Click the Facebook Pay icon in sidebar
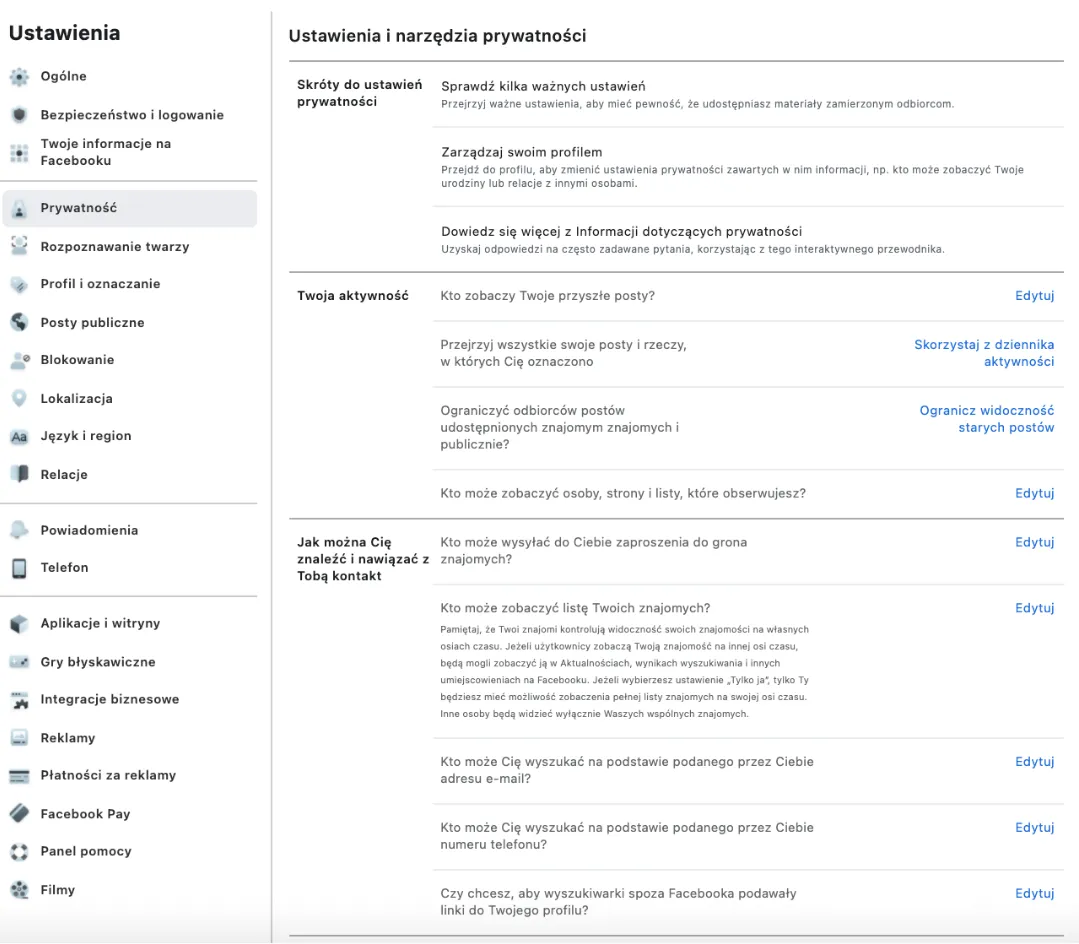The height and width of the screenshot is (944, 1079). click(19, 814)
